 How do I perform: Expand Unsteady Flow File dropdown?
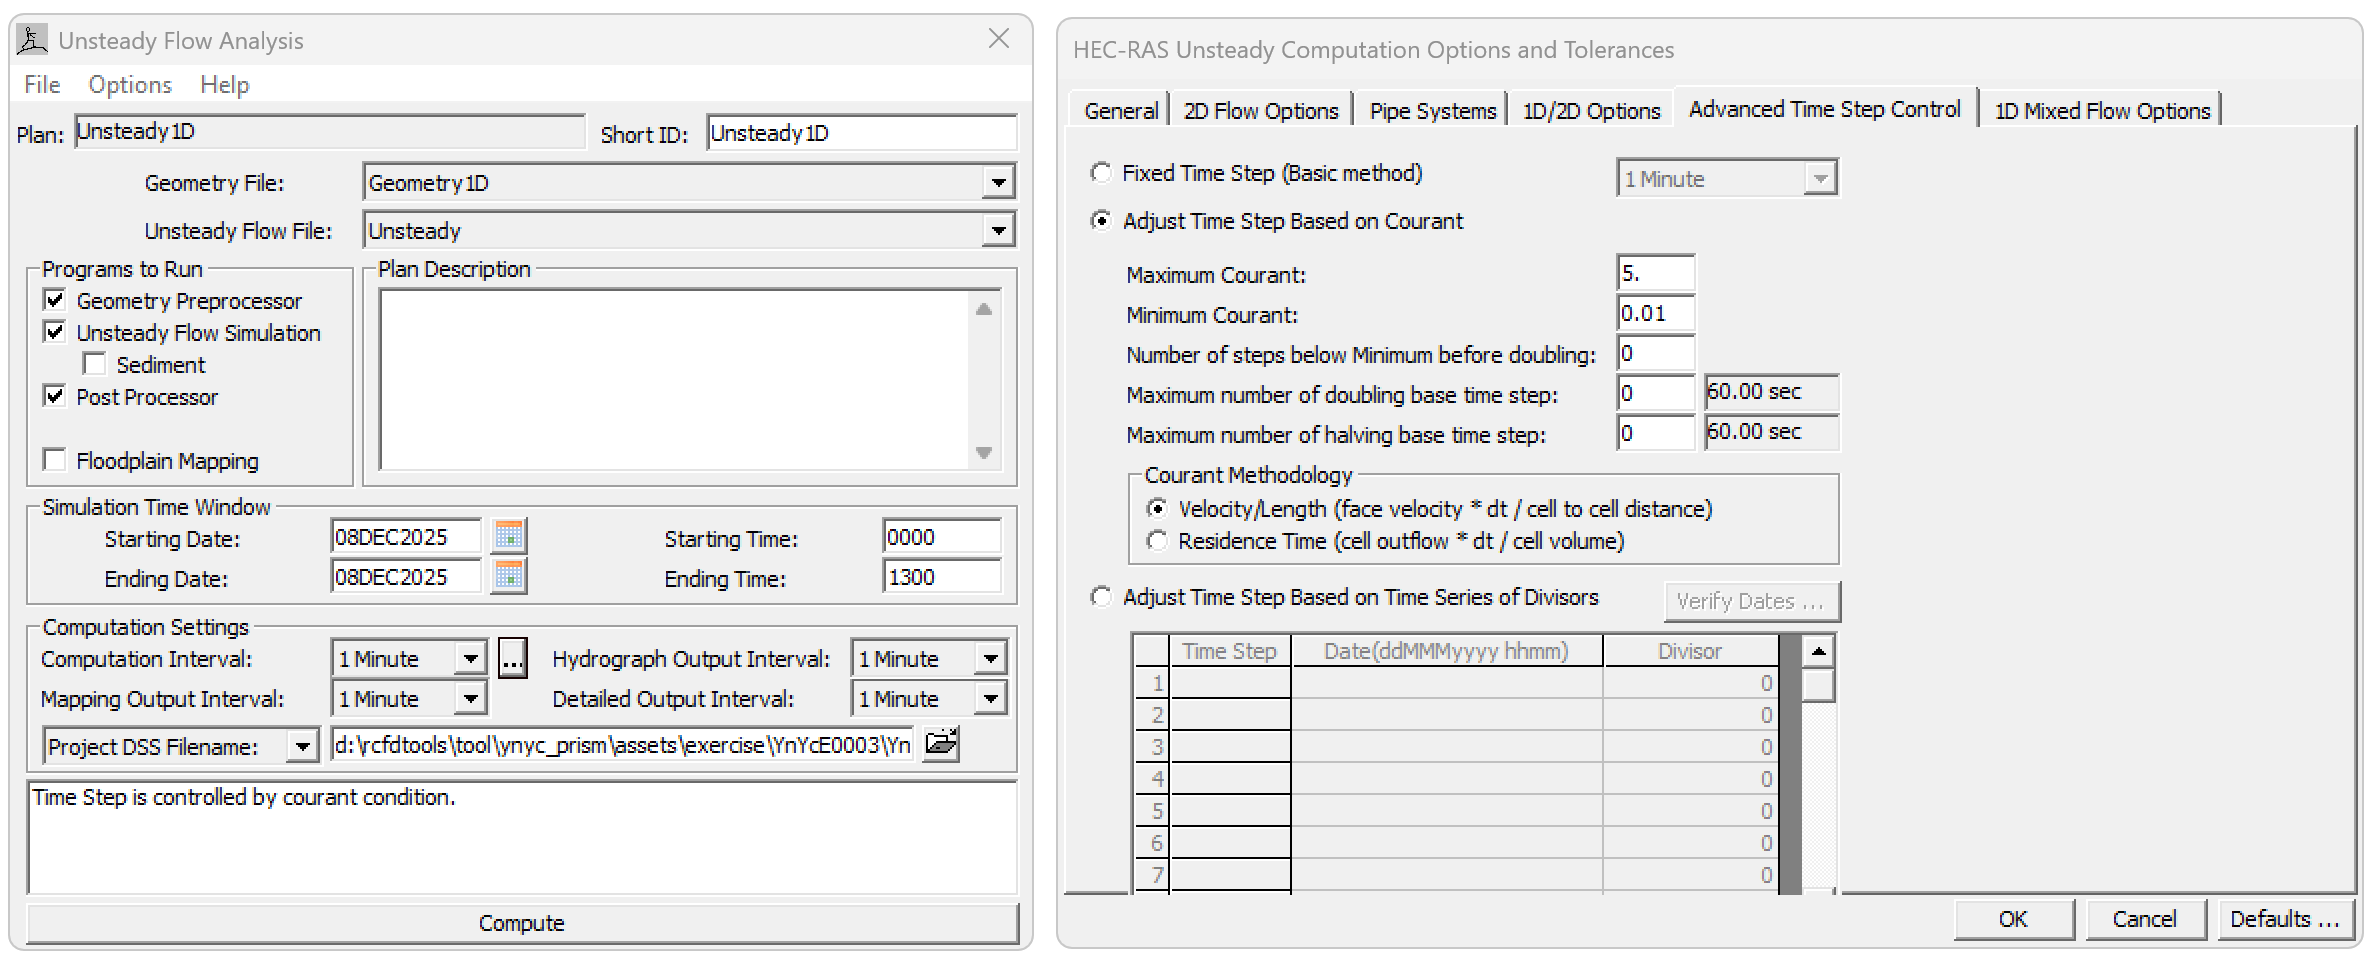click(x=997, y=231)
